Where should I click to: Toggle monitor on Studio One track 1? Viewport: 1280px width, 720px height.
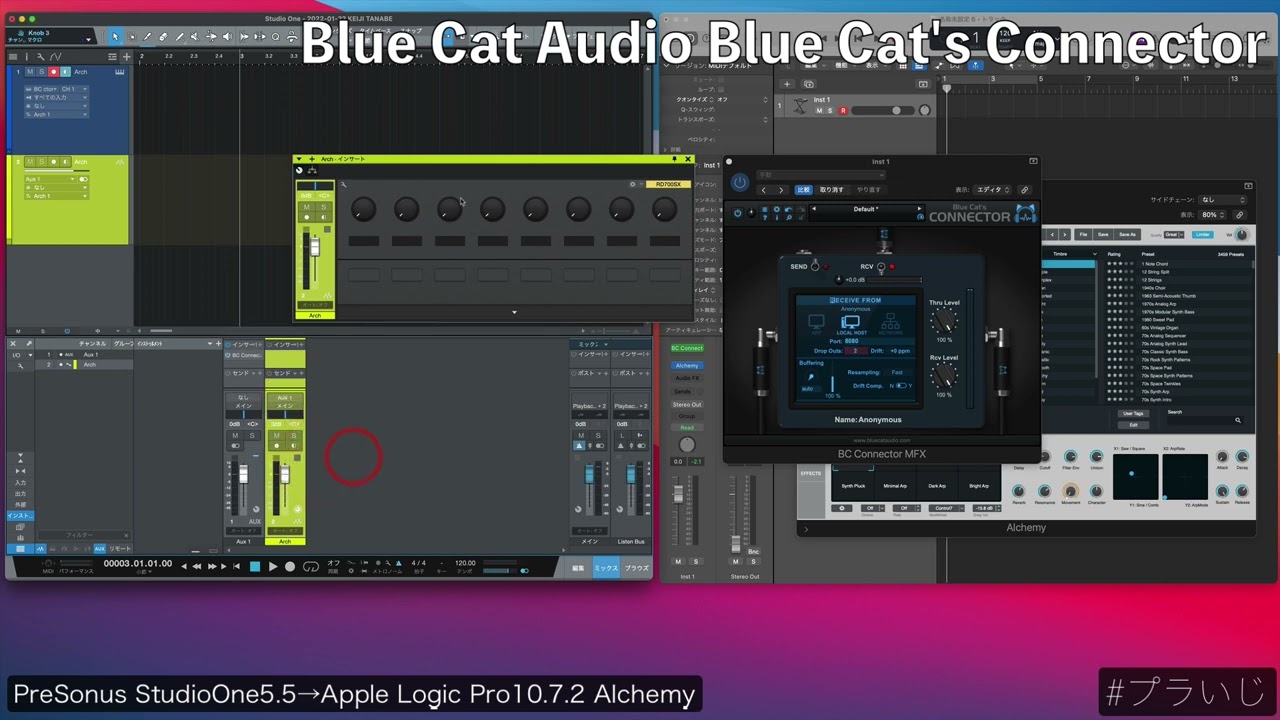pyautogui.click(x=66, y=72)
